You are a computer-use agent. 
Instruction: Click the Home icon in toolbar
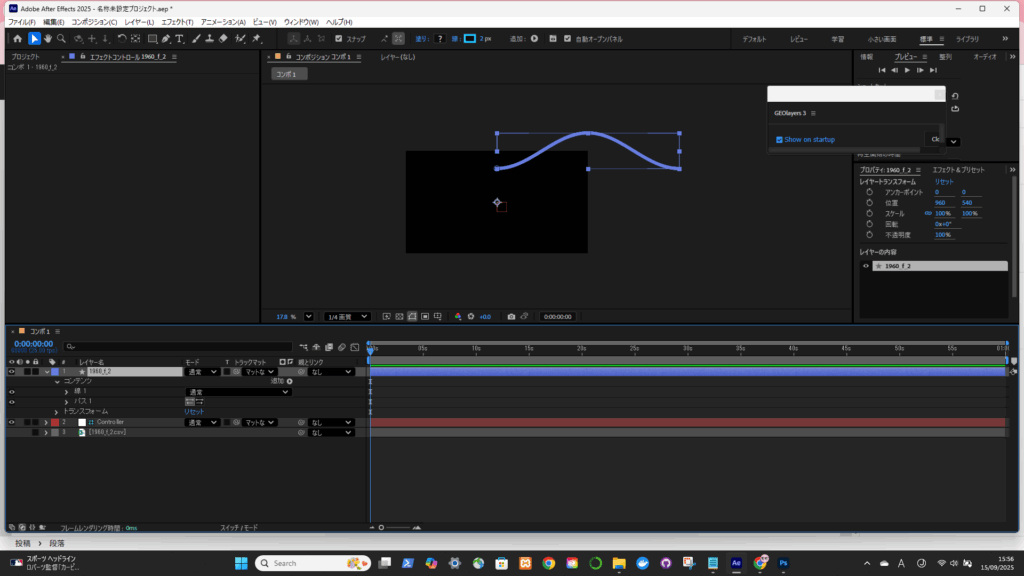[17, 39]
